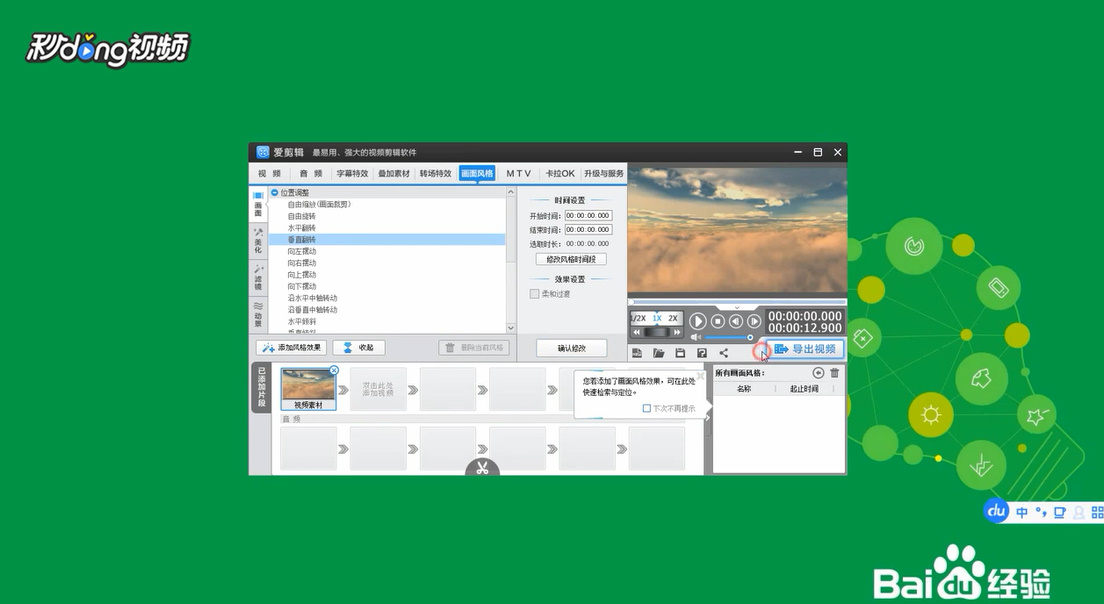This screenshot has height=604, width=1104.
Task: Click the 结束时间 input field
Action: pos(588,229)
